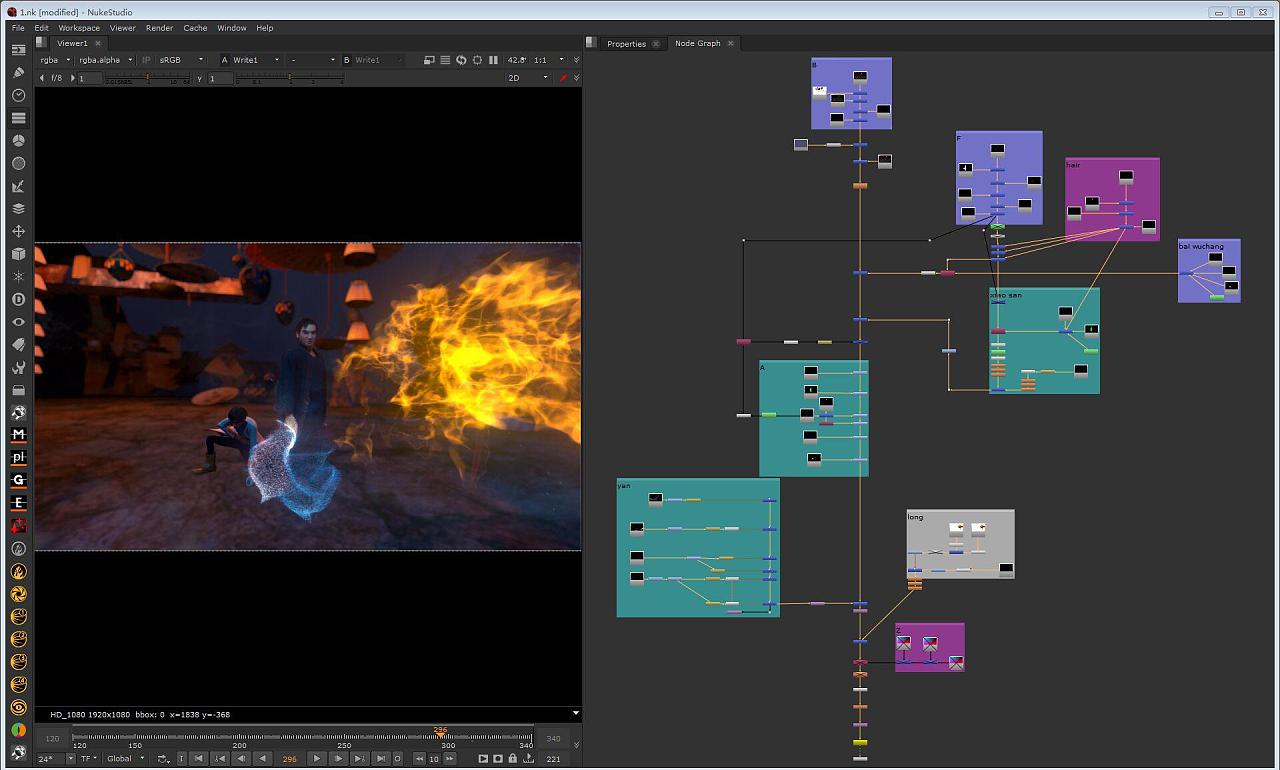Click the ROI region icon in viewer
1280x770 pixels.
(477, 60)
